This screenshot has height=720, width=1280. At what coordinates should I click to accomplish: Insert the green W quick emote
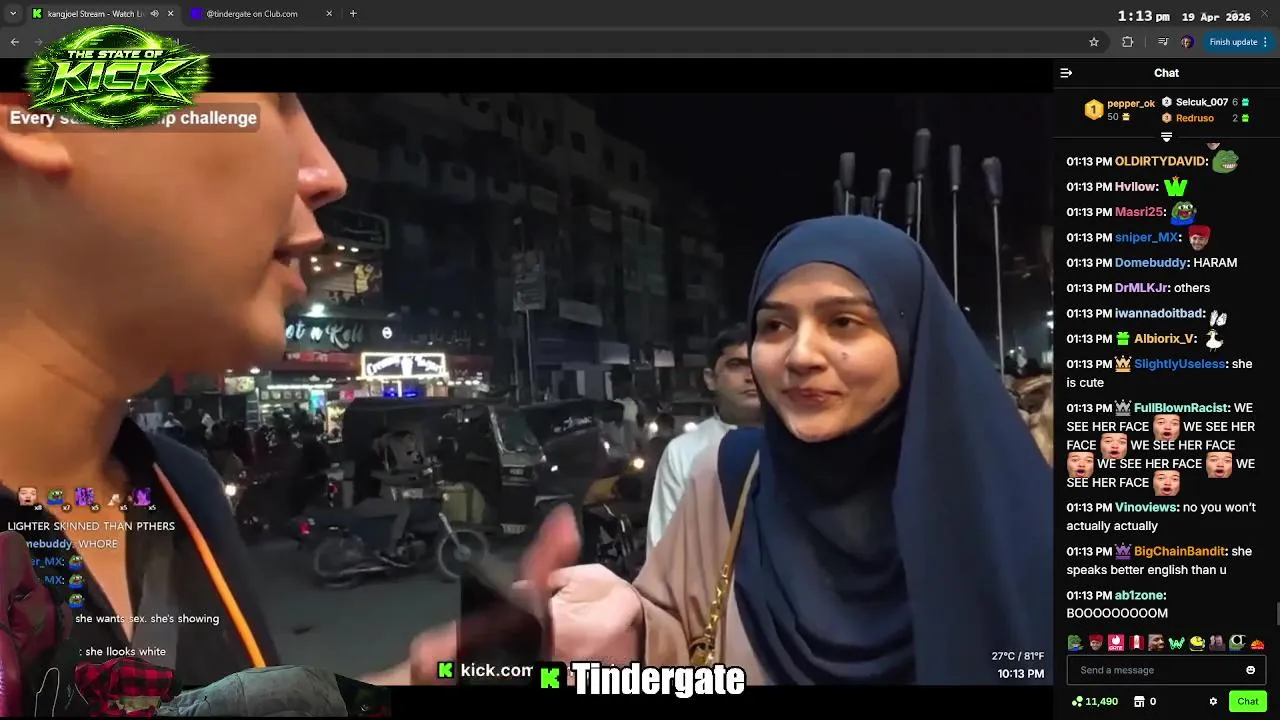(x=1177, y=643)
